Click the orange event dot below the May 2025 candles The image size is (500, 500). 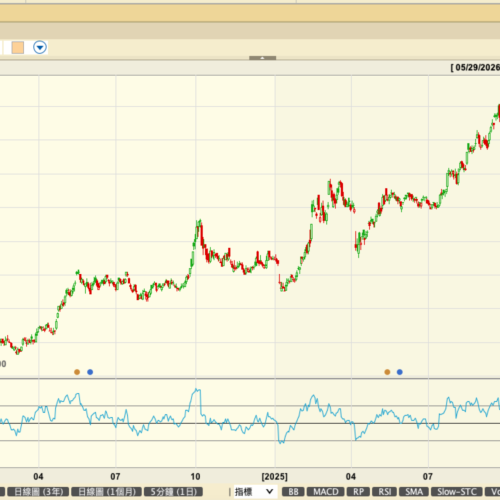[387, 372]
